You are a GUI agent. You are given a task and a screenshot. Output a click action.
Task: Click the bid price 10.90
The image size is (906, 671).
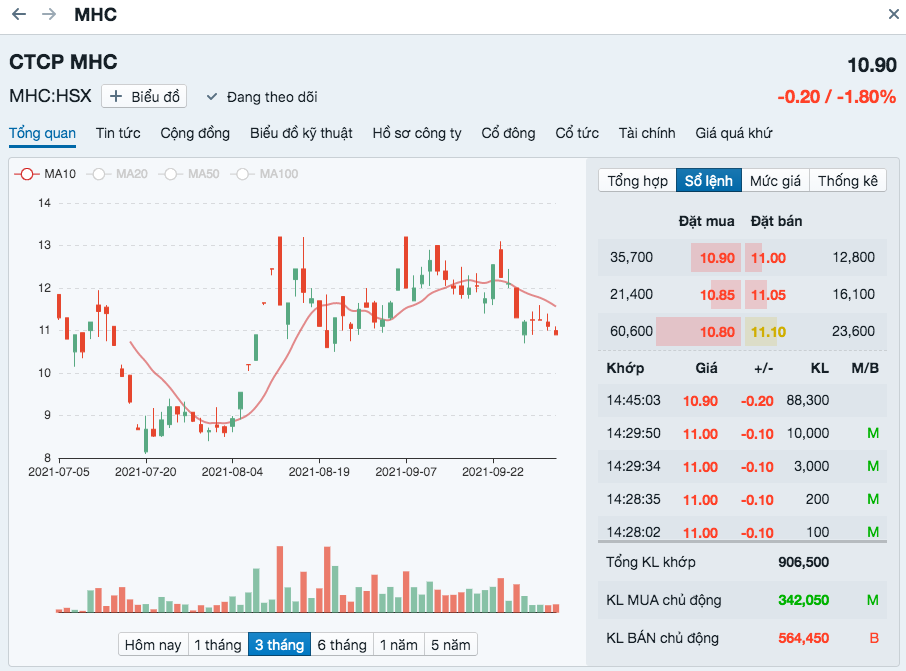(717, 258)
